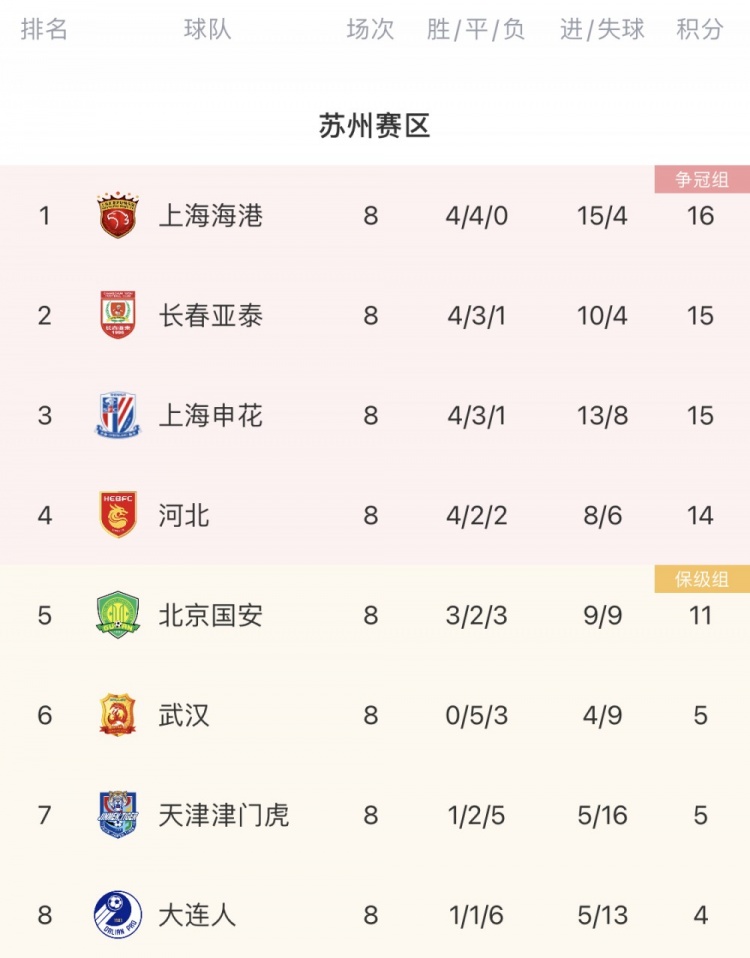Select the 争冠组 group label
The image size is (750, 958).
tap(702, 179)
